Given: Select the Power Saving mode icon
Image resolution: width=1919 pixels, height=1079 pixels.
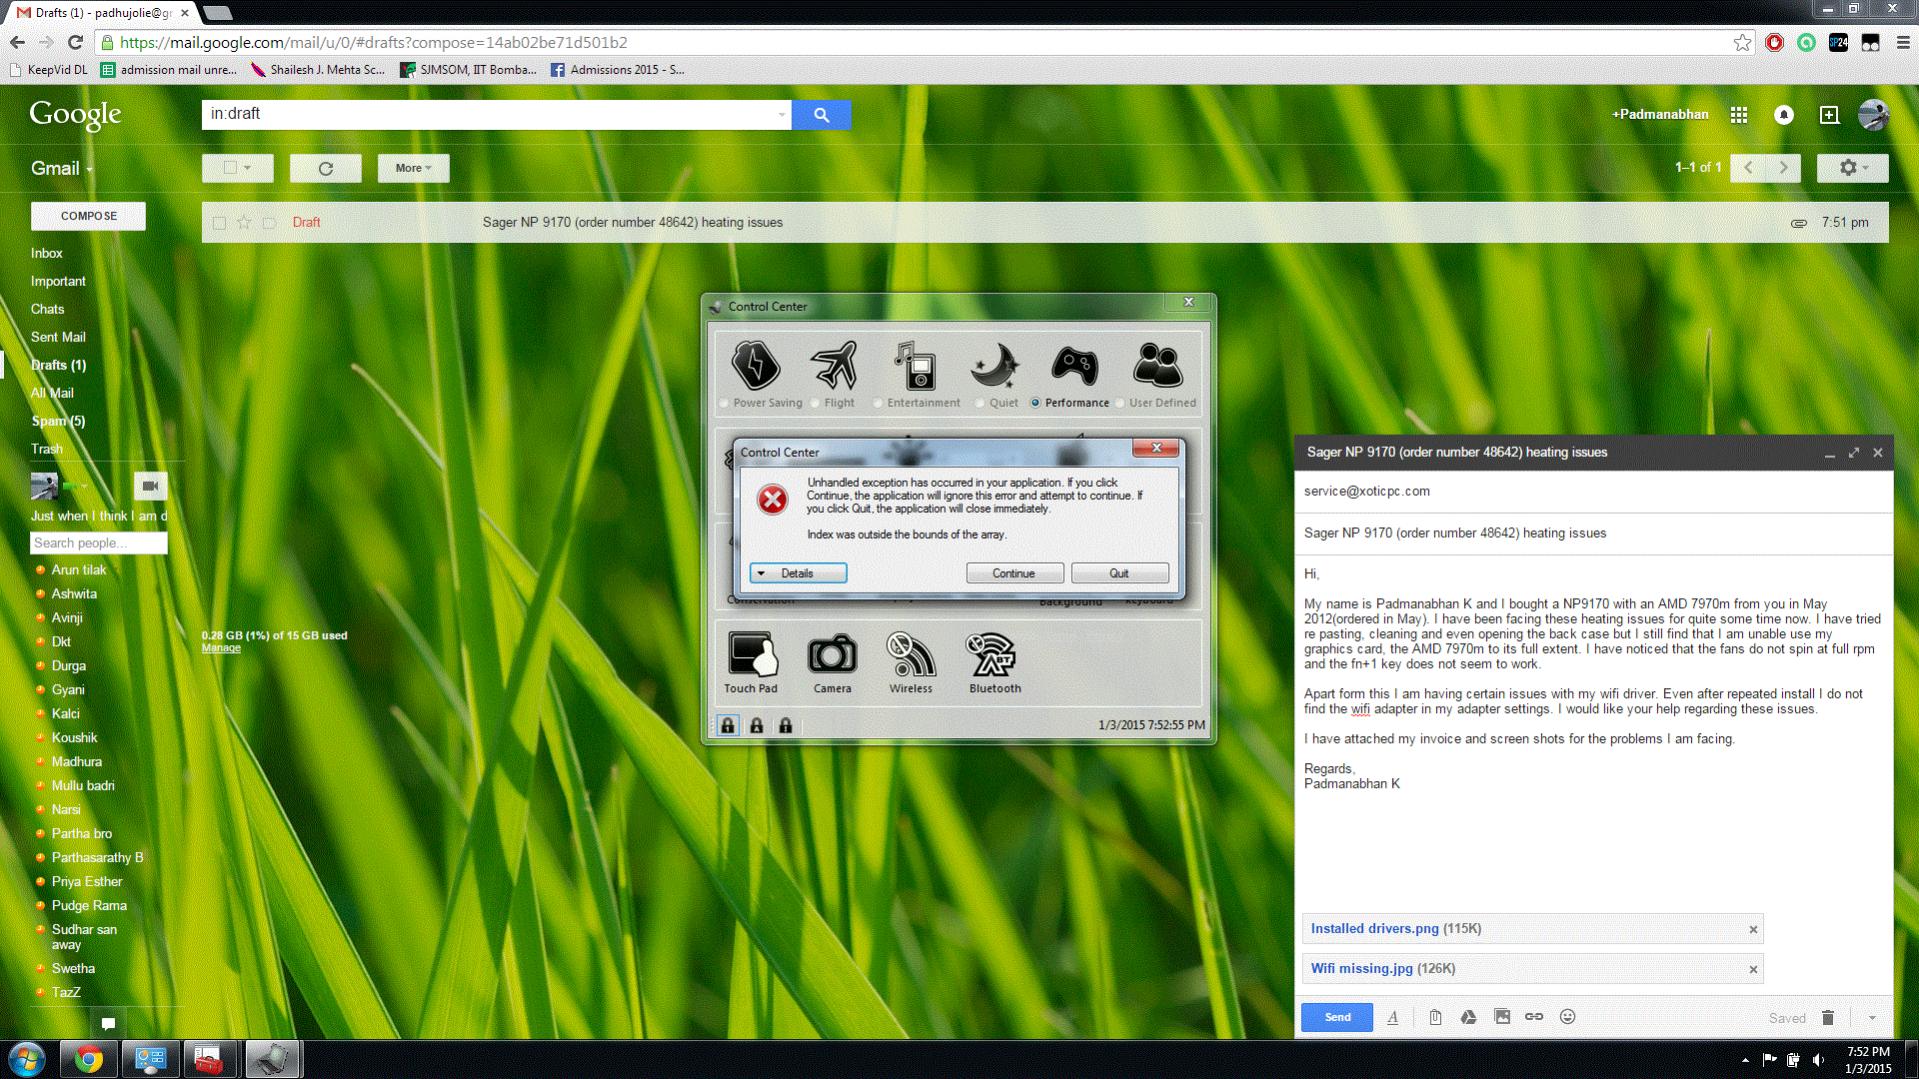Looking at the screenshot, I should coord(755,364).
